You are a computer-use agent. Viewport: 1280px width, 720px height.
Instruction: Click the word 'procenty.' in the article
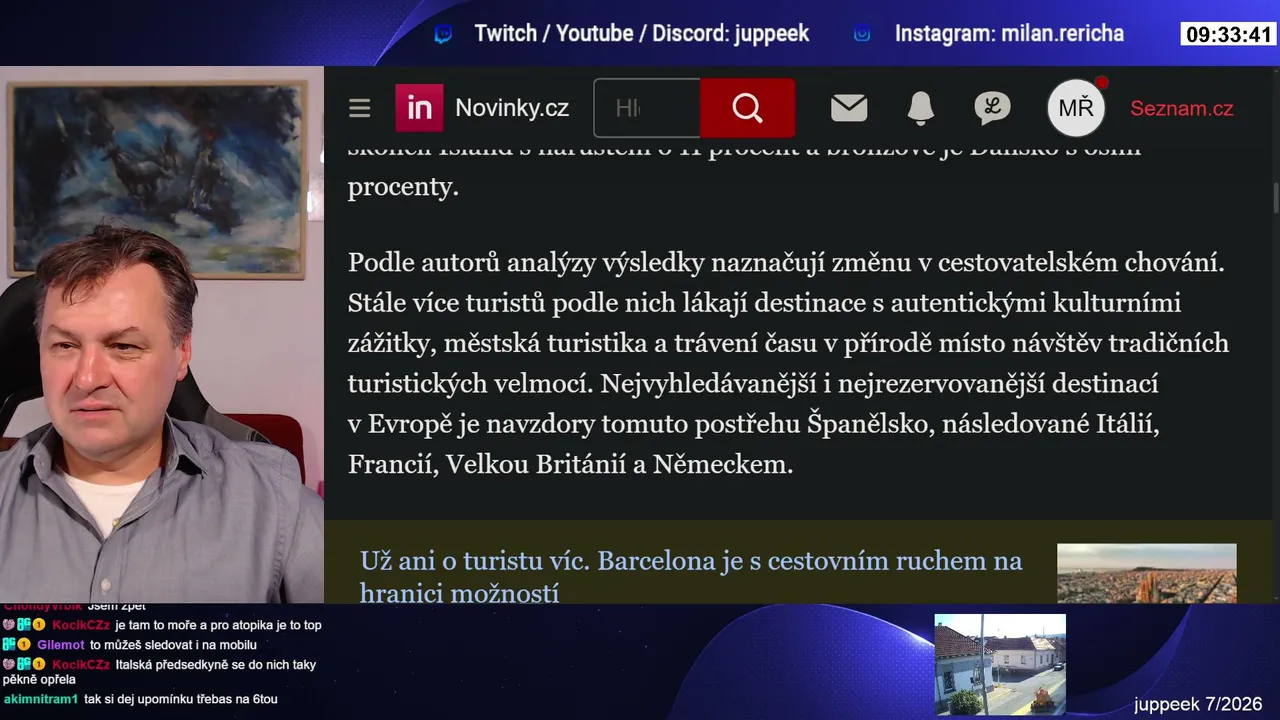pos(403,187)
